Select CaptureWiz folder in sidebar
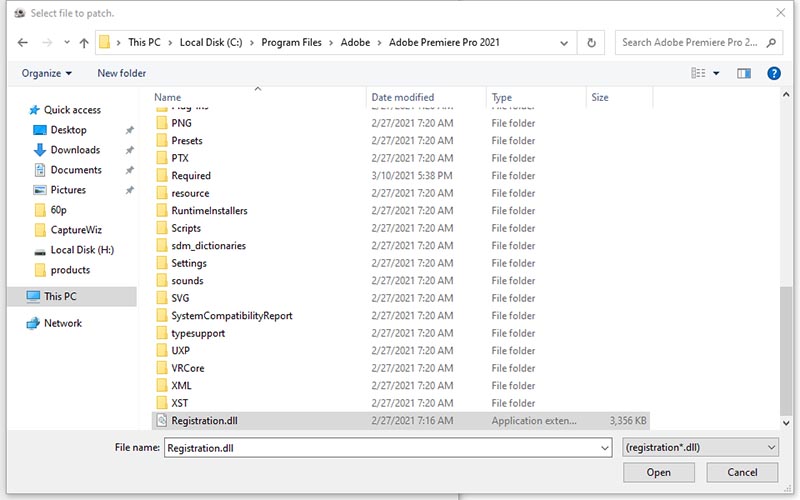The height and width of the screenshot is (500, 800). coord(68,230)
